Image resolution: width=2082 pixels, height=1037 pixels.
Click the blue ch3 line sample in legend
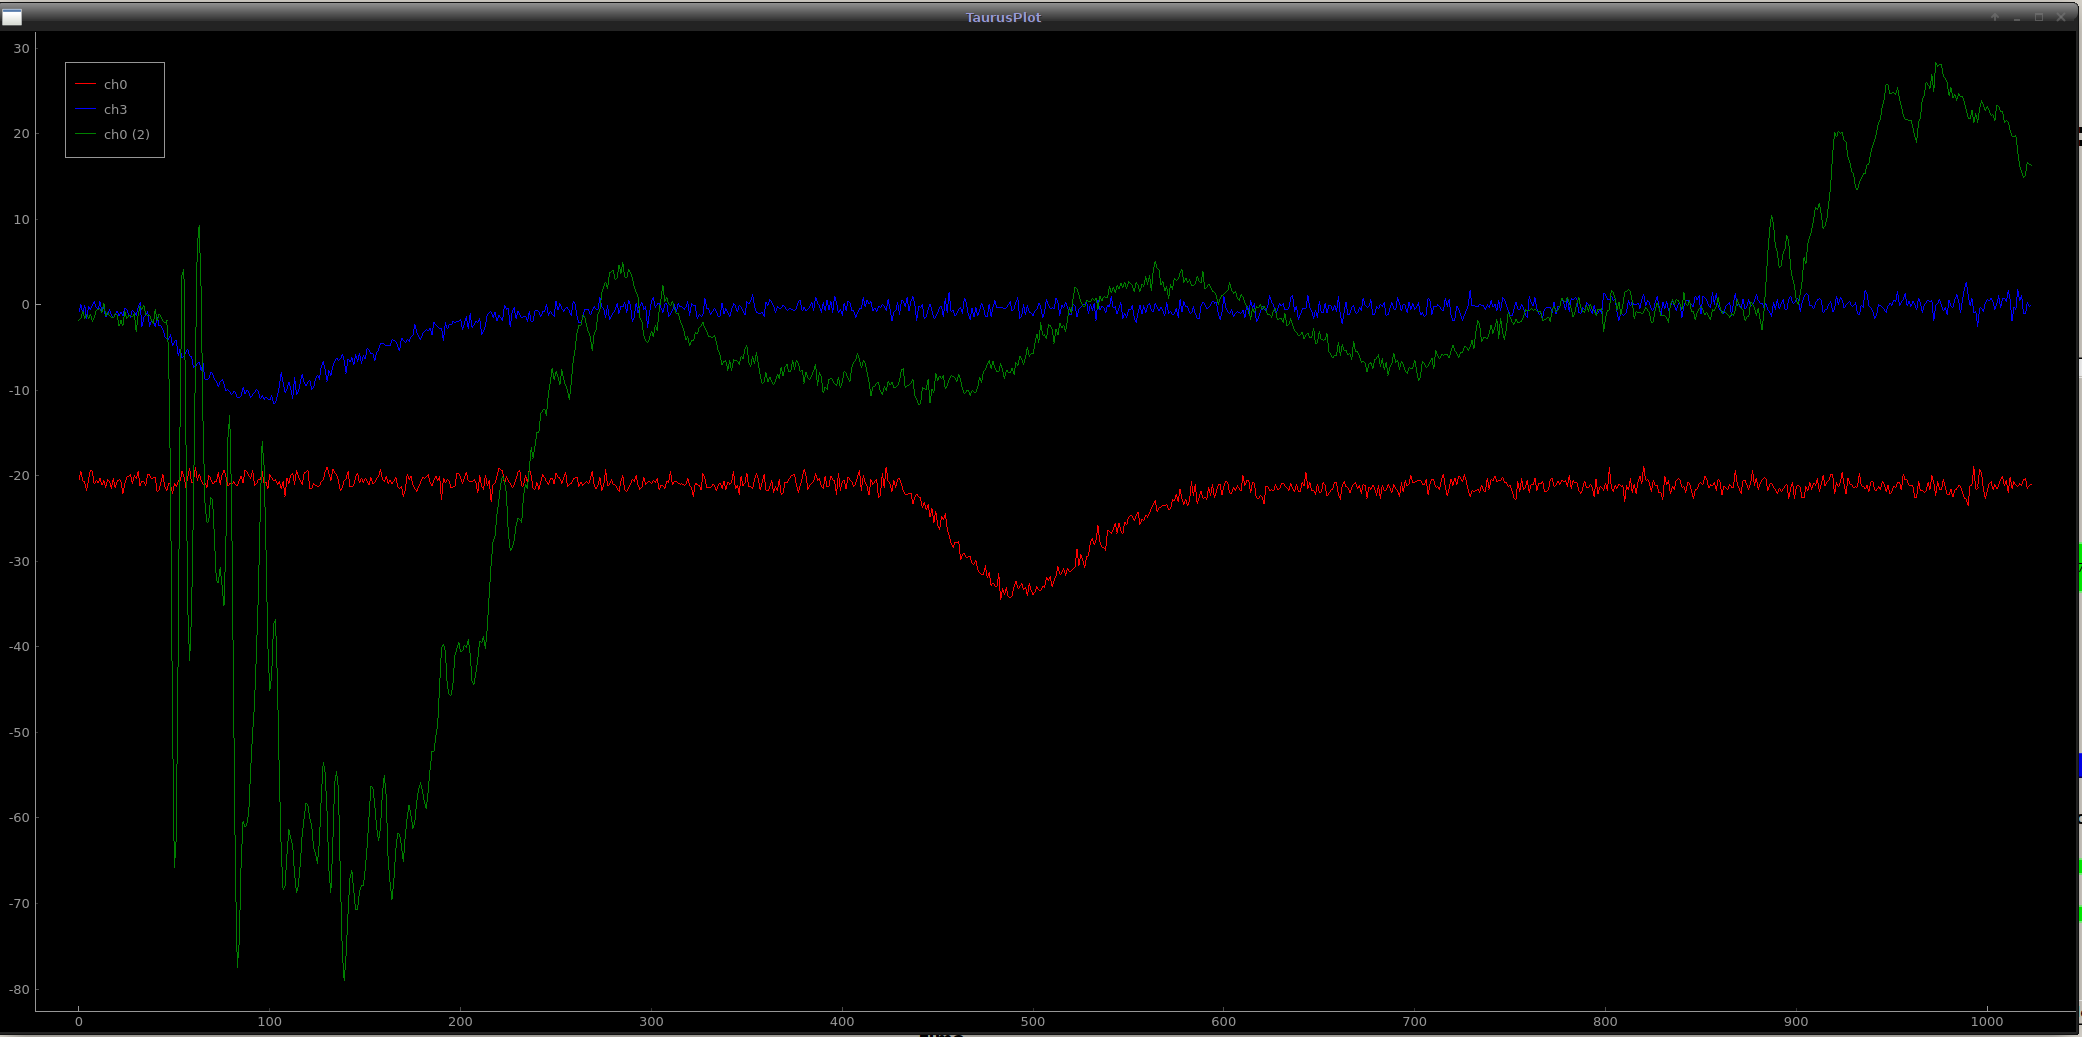(x=86, y=110)
